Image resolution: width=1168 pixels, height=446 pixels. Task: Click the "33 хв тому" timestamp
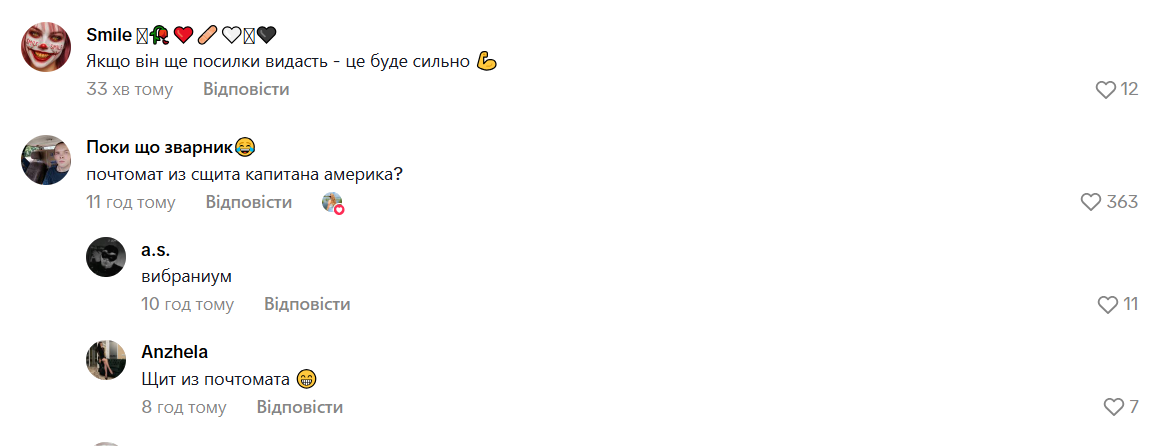(130, 89)
